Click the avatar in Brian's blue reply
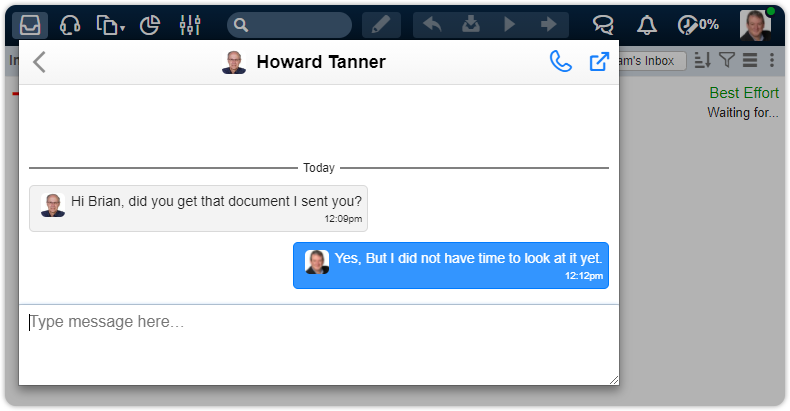Image resolution: width=790 pixels, height=411 pixels. pos(317,262)
